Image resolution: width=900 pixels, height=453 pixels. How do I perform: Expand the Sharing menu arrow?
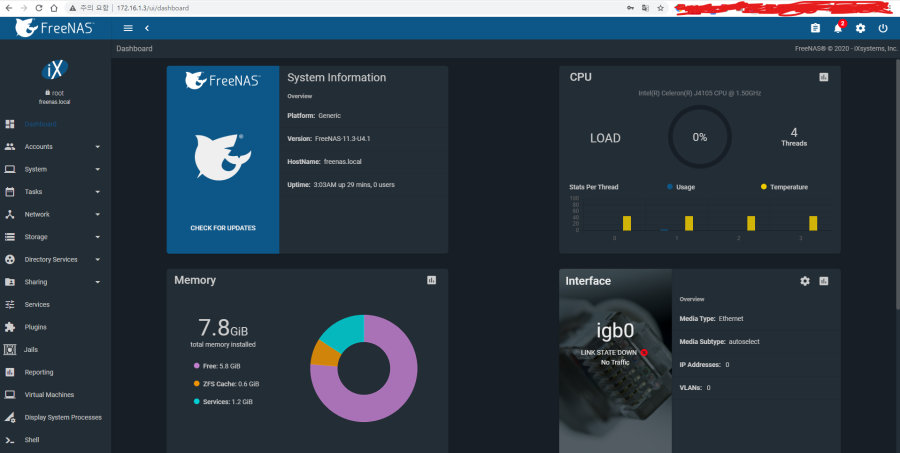tap(98, 282)
